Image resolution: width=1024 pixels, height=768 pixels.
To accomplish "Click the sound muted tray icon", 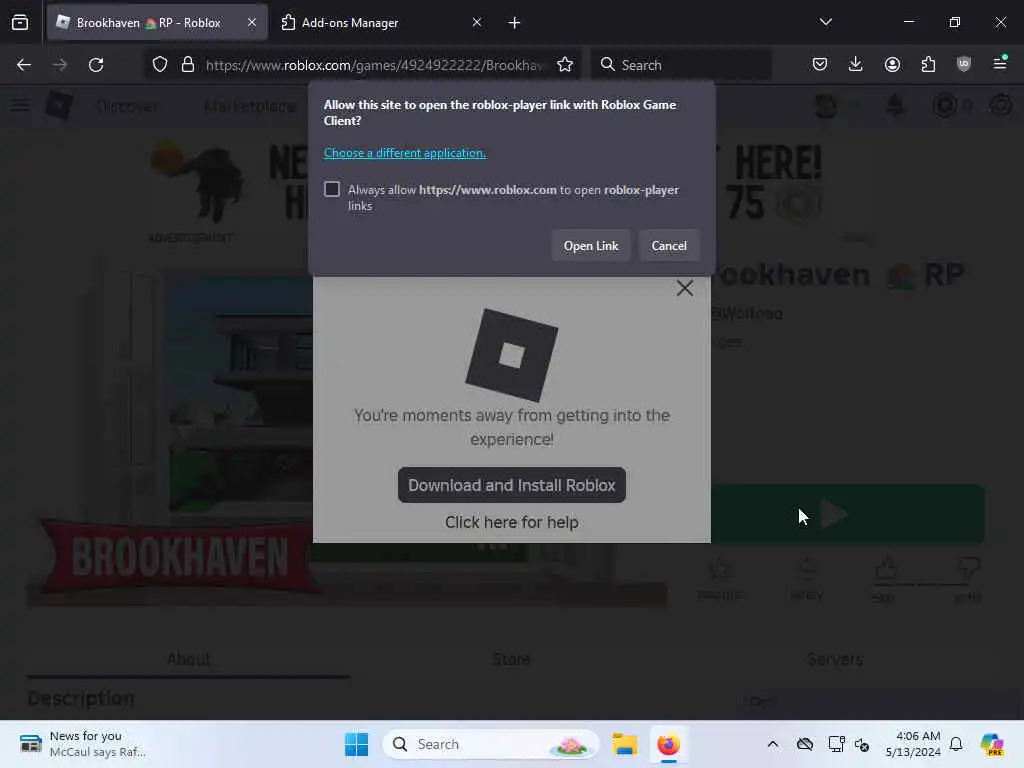I will click(x=862, y=744).
